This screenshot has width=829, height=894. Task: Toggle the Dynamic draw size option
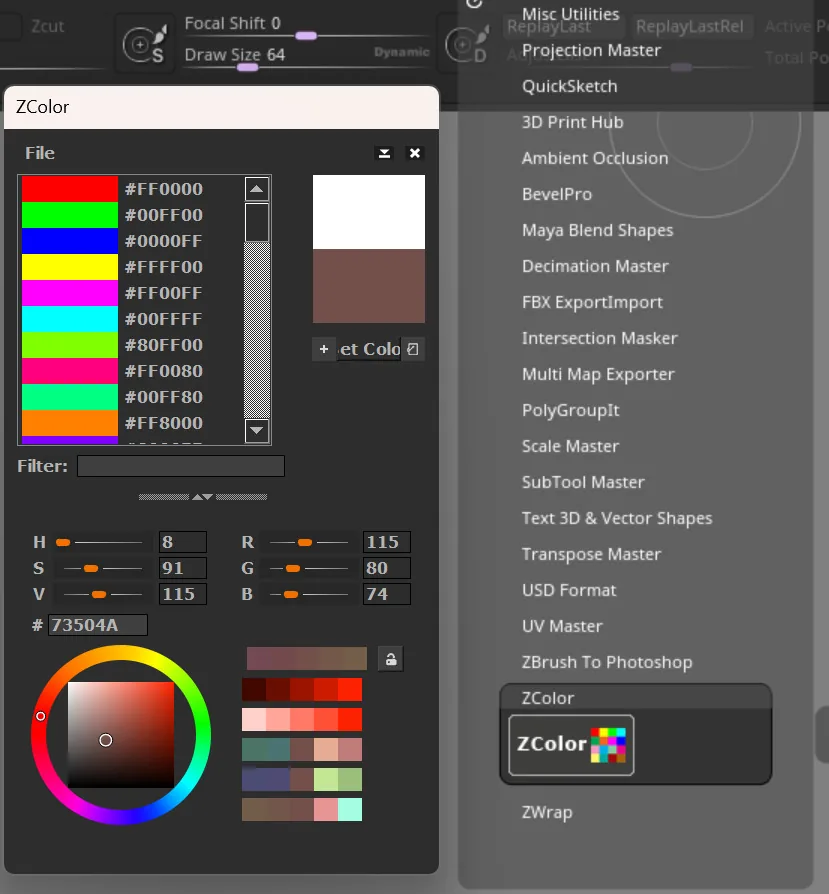(x=401, y=52)
